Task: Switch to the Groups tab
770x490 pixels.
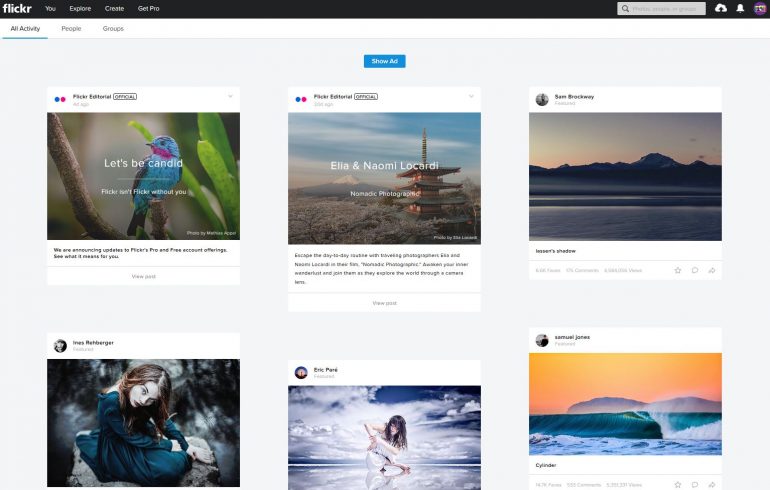Action: pyautogui.click(x=113, y=29)
